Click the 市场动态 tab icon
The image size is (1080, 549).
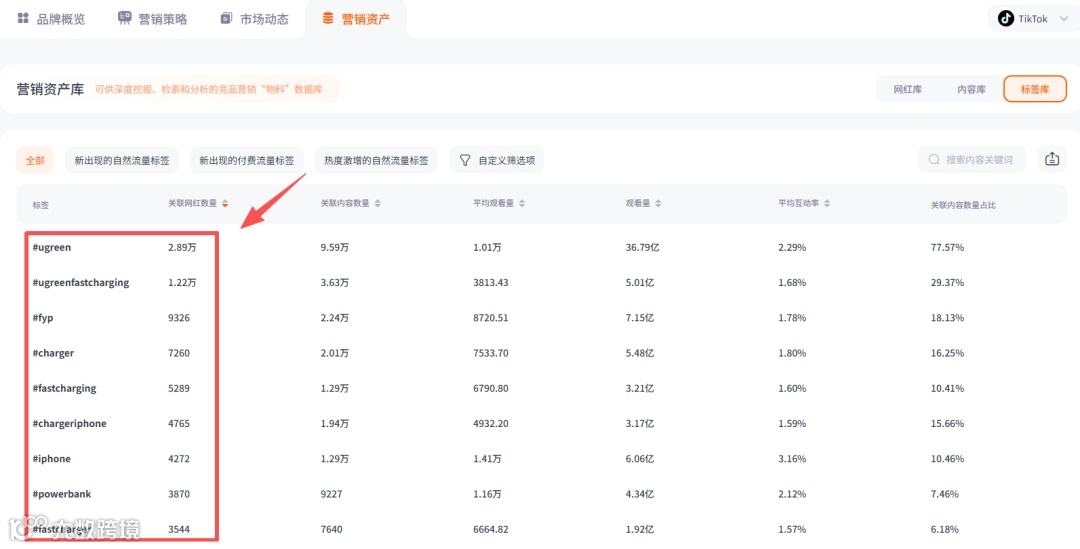(x=227, y=19)
